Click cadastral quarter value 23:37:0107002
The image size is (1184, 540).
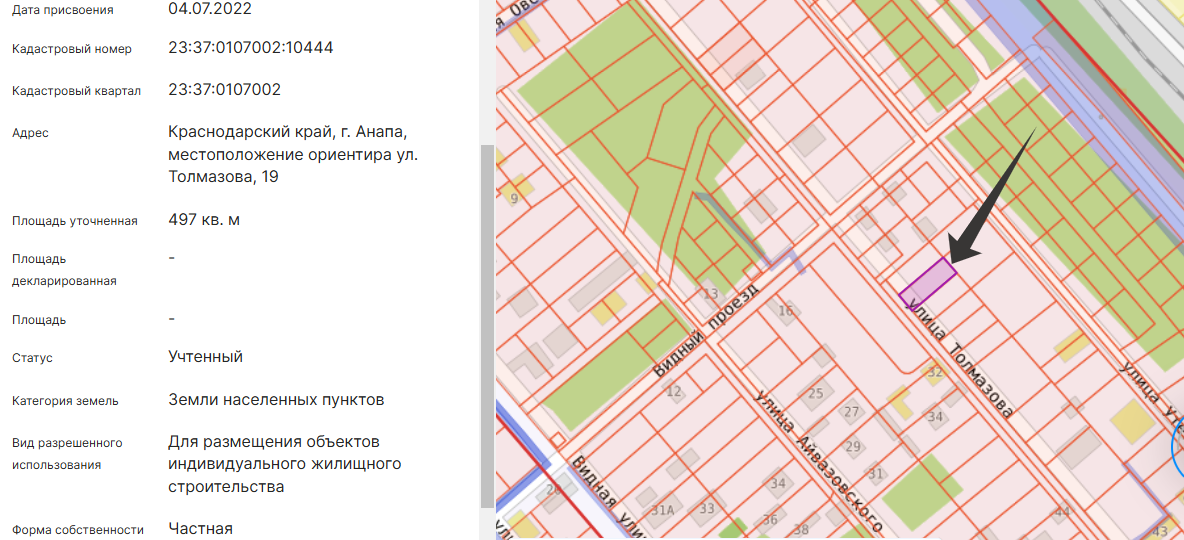[x=224, y=90]
